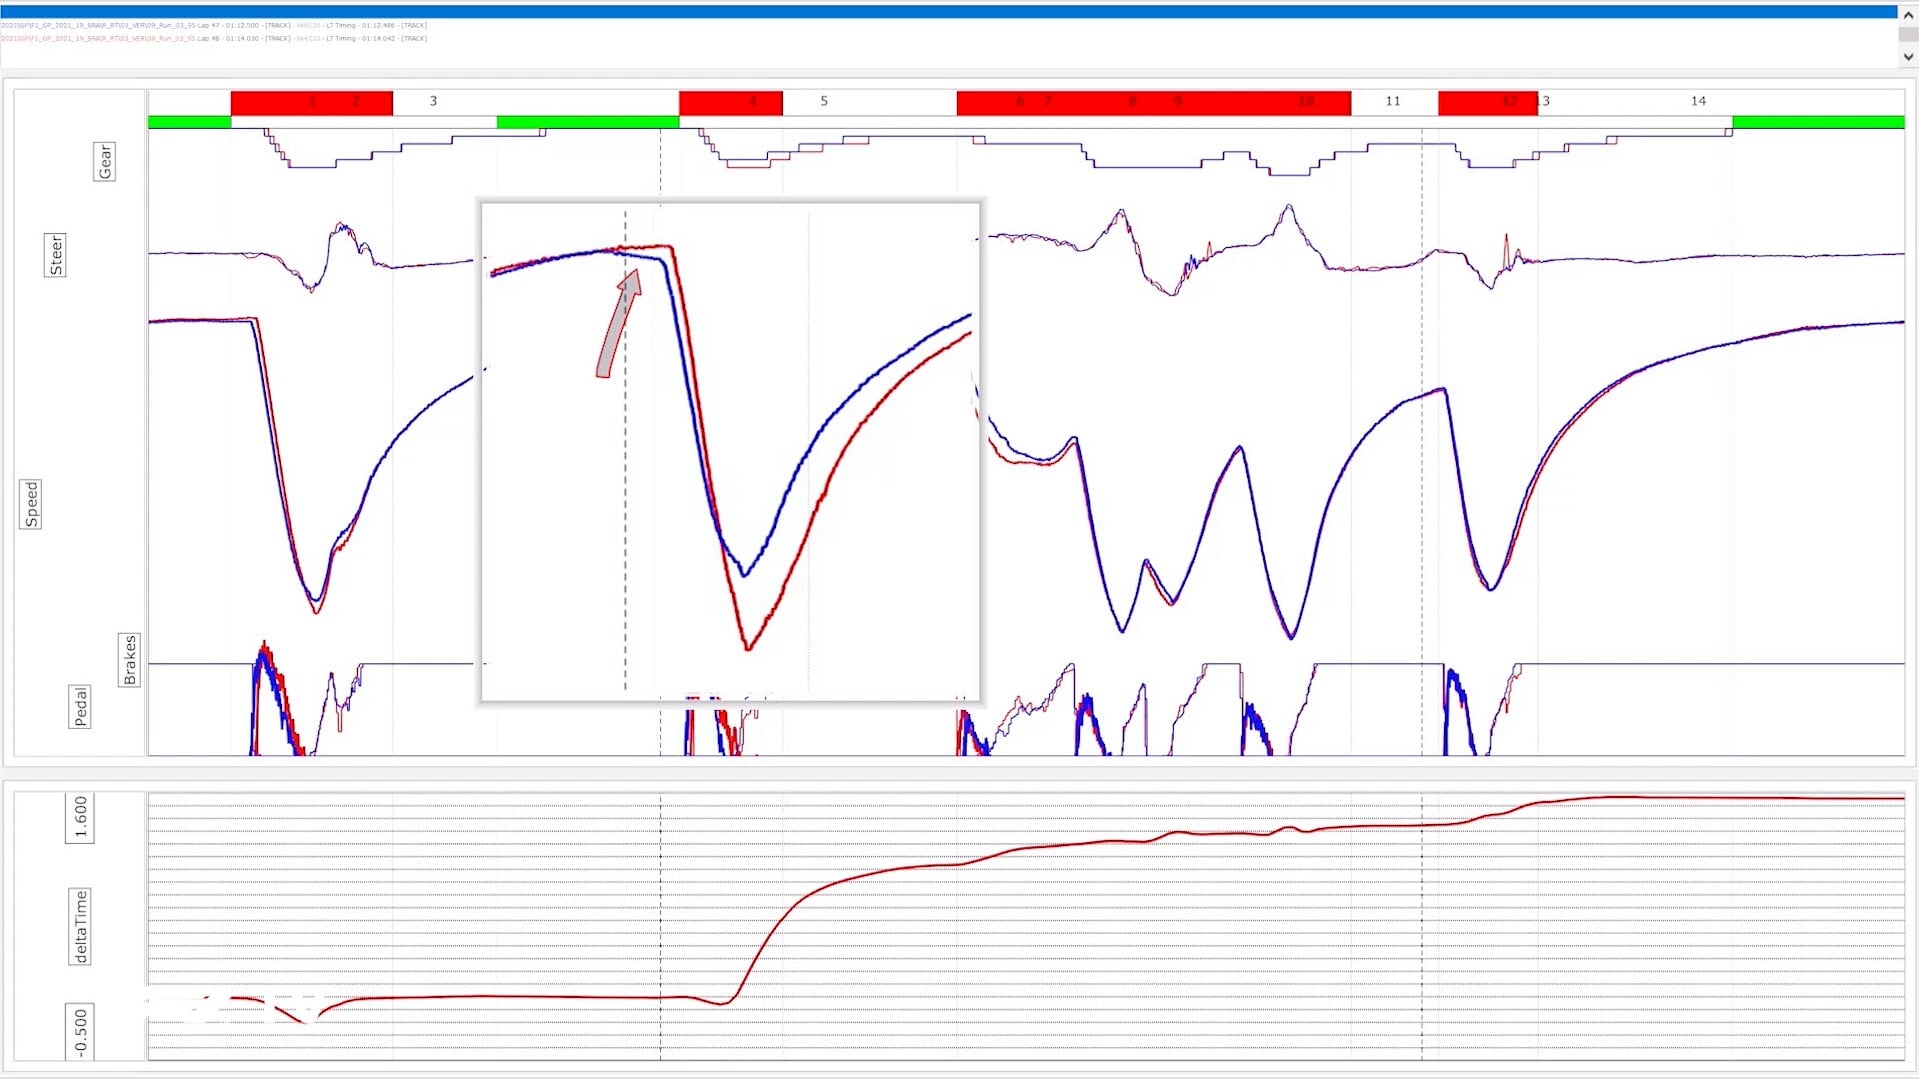Select track sector 3 in the sector bar
1919x1079 pixels.
click(x=433, y=101)
